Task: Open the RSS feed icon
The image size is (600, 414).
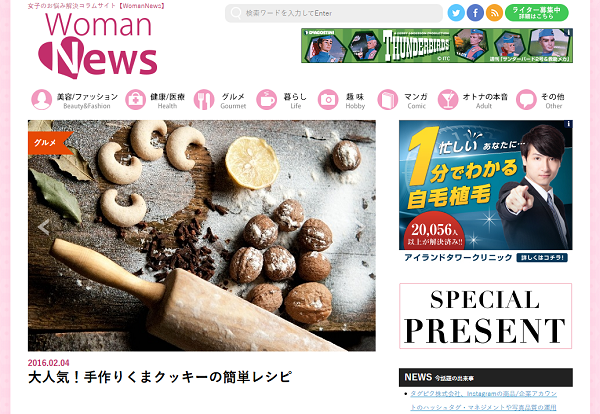Action: pos(494,13)
